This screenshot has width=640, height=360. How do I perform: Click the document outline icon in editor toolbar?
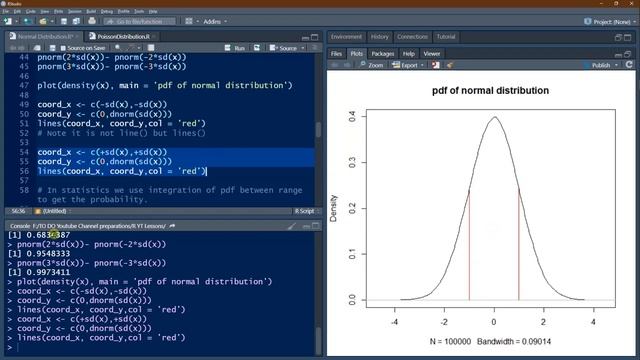[x=314, y=48]
